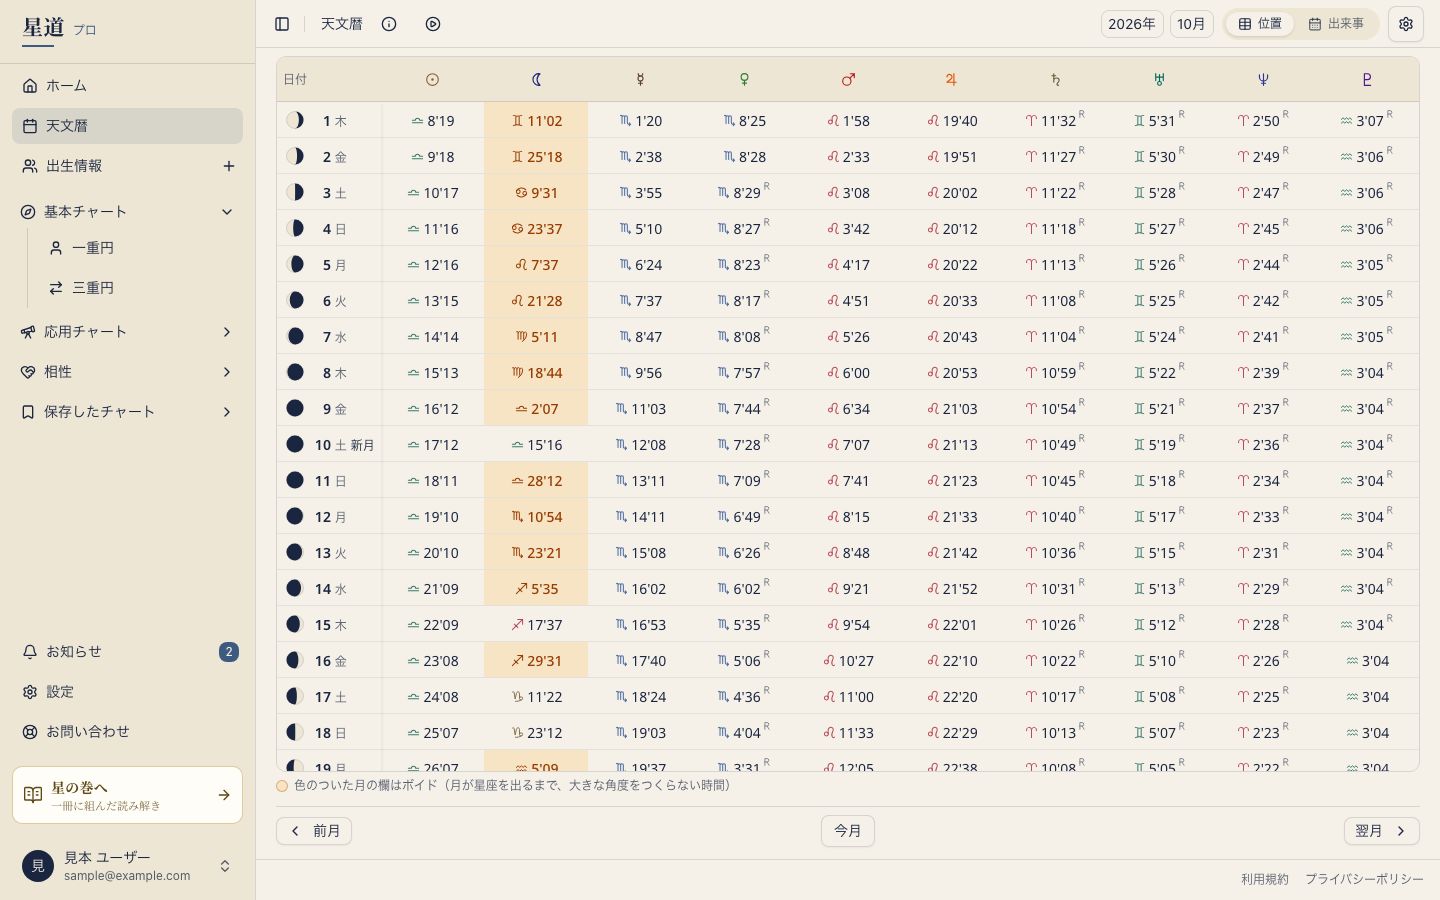1440x900 pixels.
Task: Go to 翌月 next month
Action: 1381,831
